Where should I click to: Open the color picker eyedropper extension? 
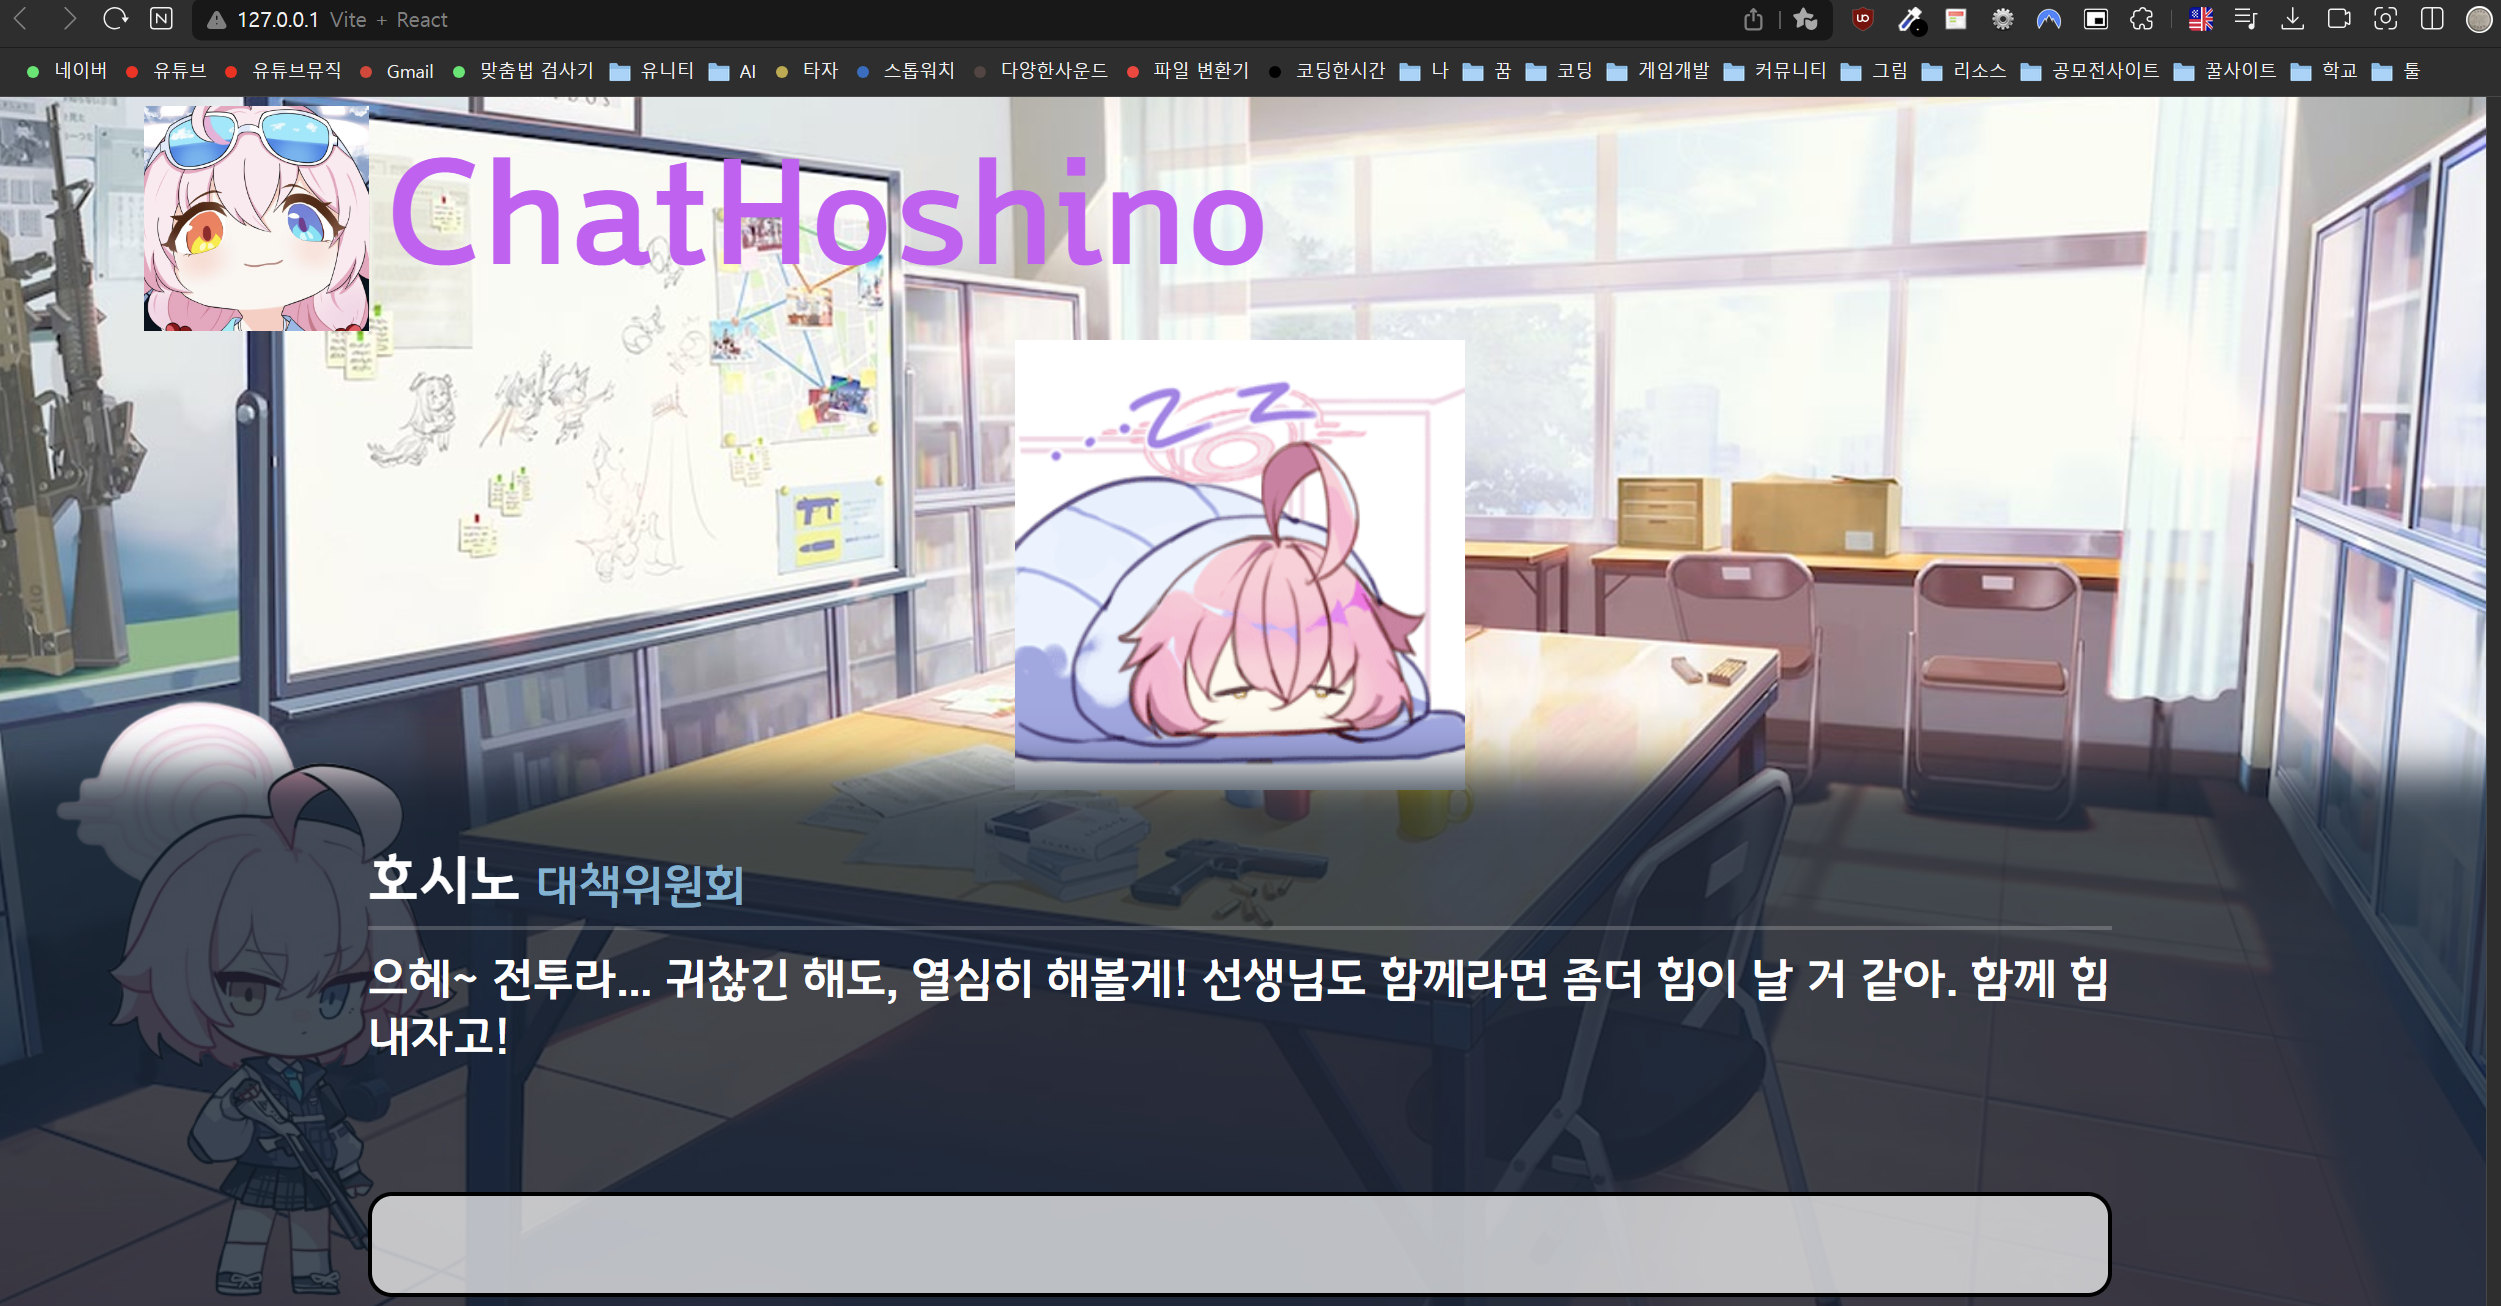pyautogui.click(x=1910, y=19)
